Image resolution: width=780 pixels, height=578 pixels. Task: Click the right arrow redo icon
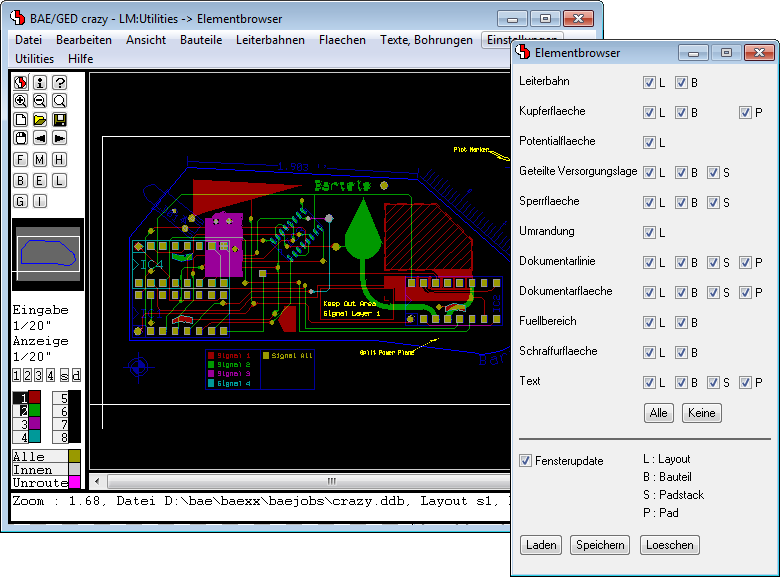tap(60, 137)
